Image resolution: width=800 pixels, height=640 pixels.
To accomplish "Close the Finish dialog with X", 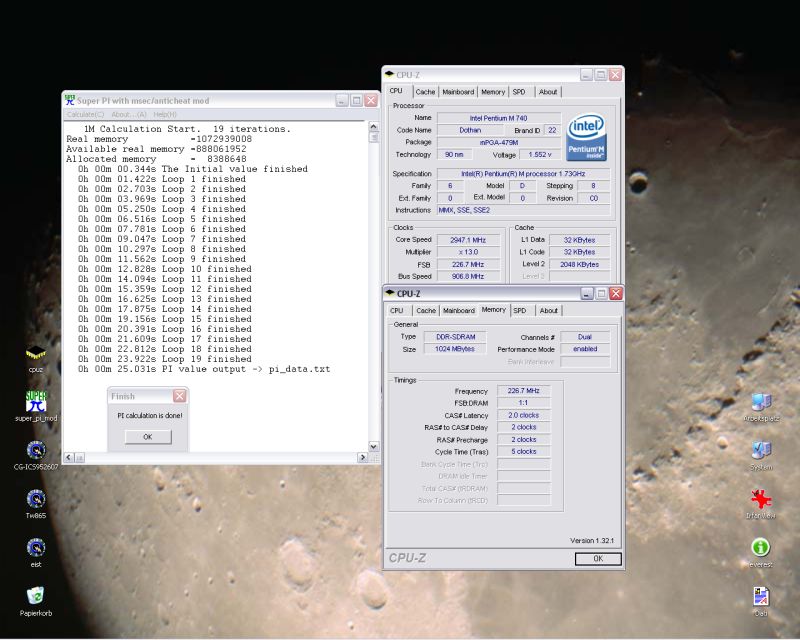I will [x=180, y=396].
